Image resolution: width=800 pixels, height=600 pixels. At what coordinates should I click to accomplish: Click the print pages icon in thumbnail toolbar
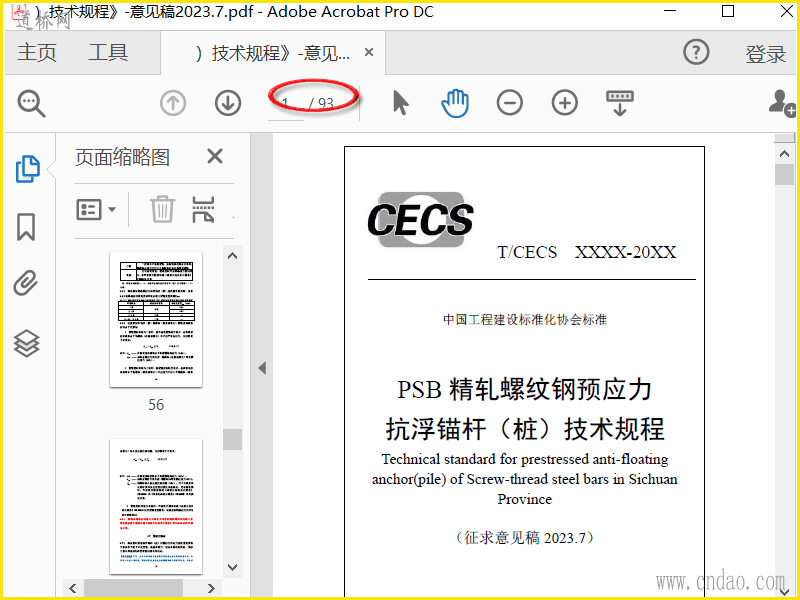203,209
